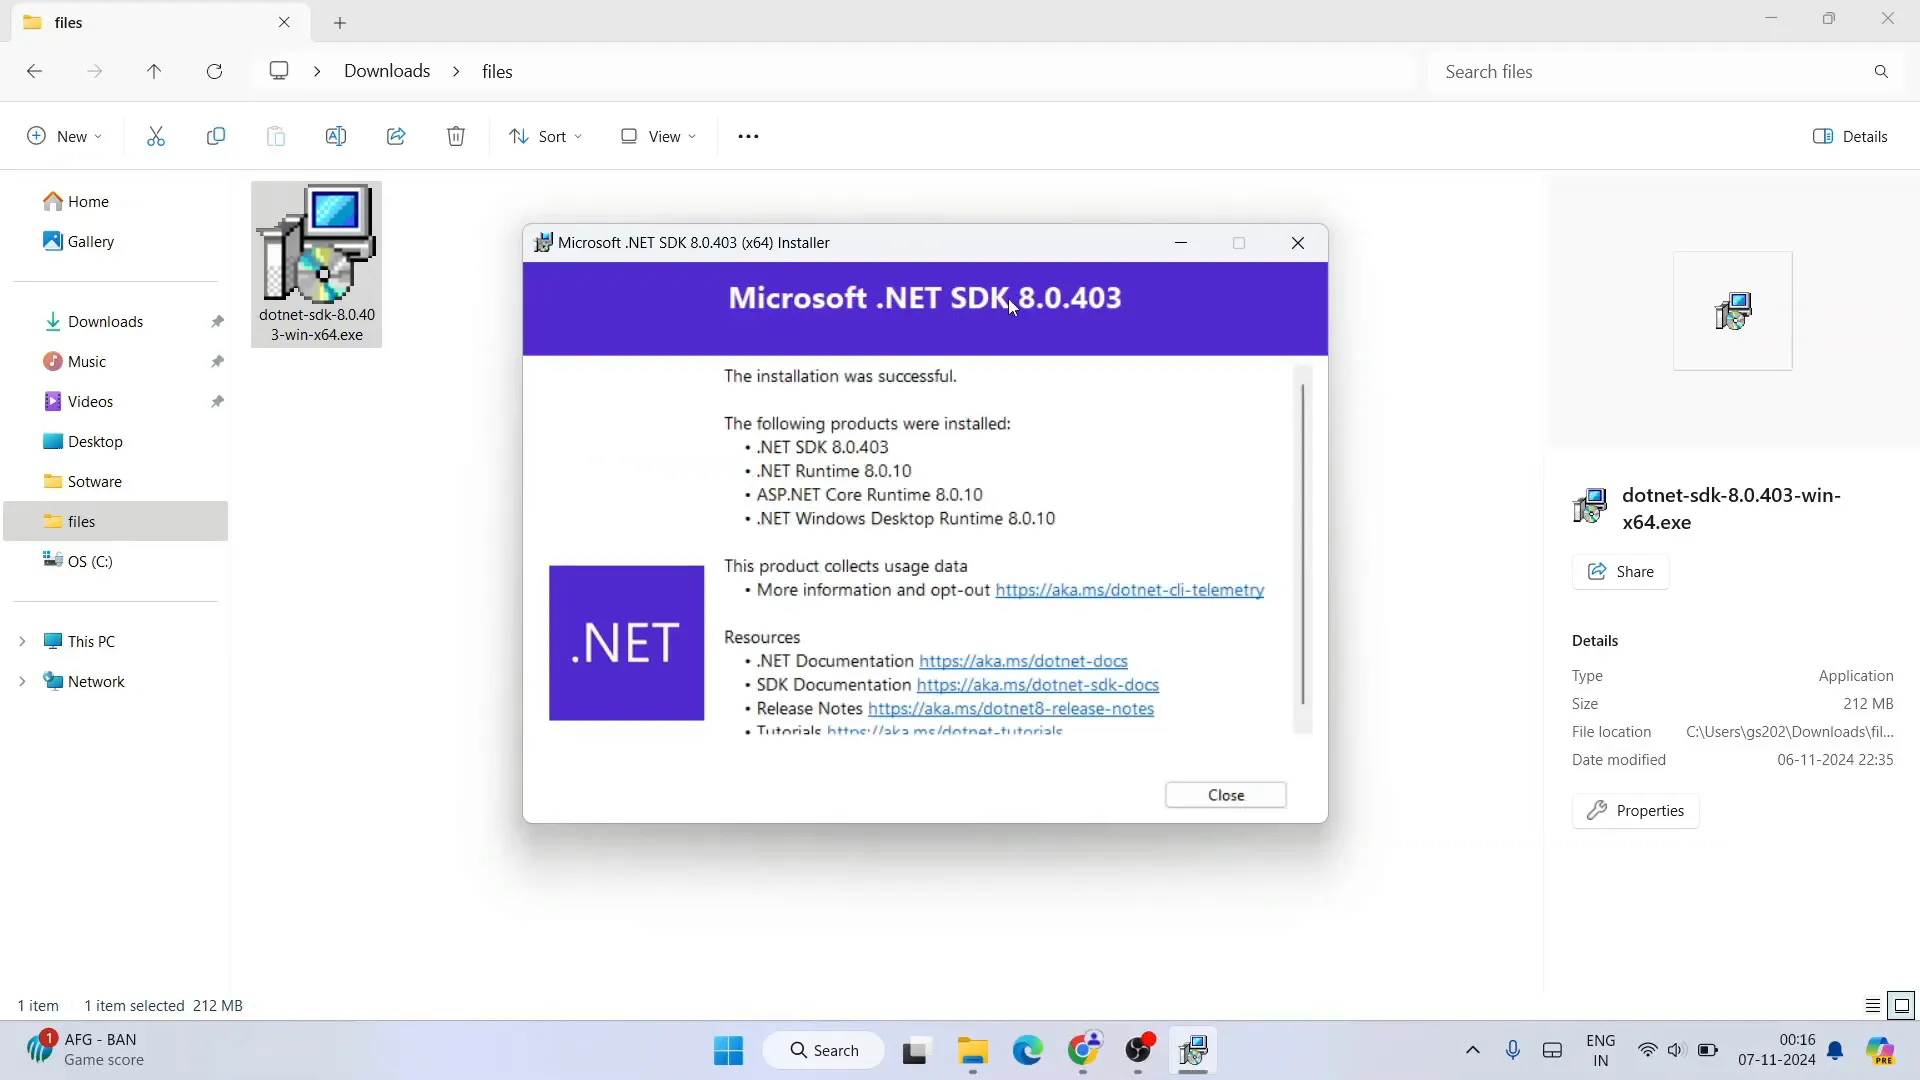Add a new Explorer tab
Screen dimensions: 1920x1080
[340, 22]
